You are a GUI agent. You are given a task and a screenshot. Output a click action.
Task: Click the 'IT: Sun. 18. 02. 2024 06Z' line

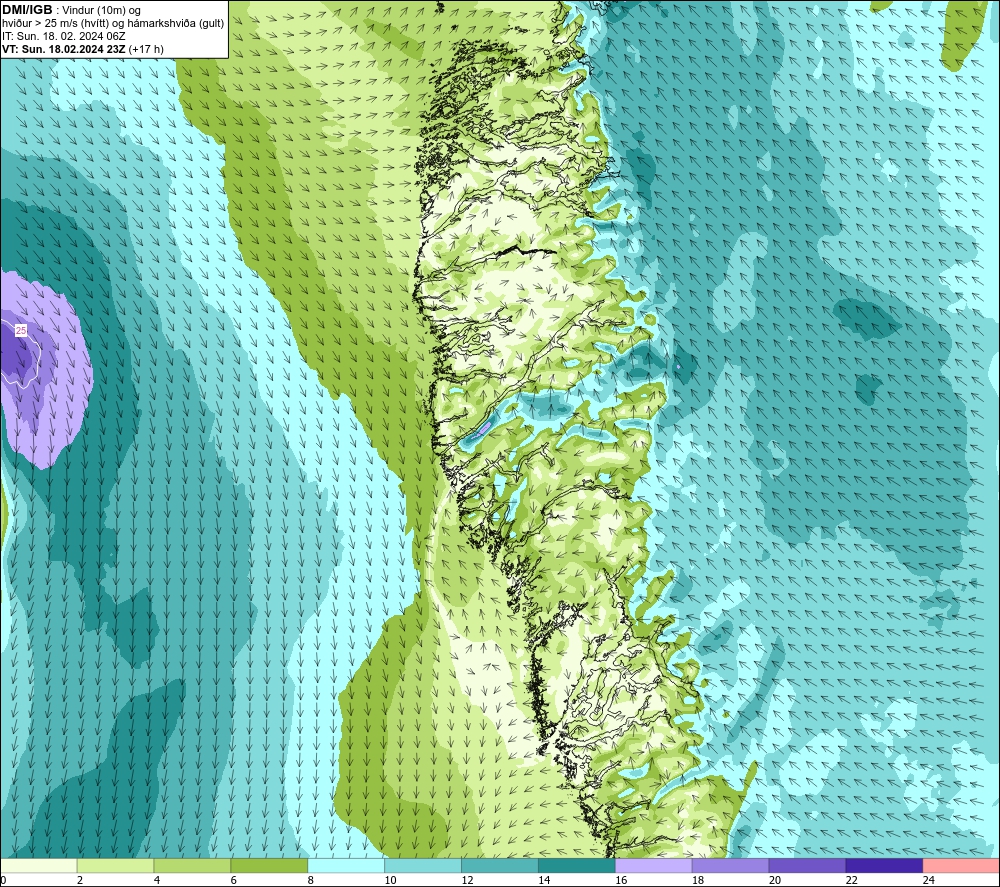click(64, 36)
